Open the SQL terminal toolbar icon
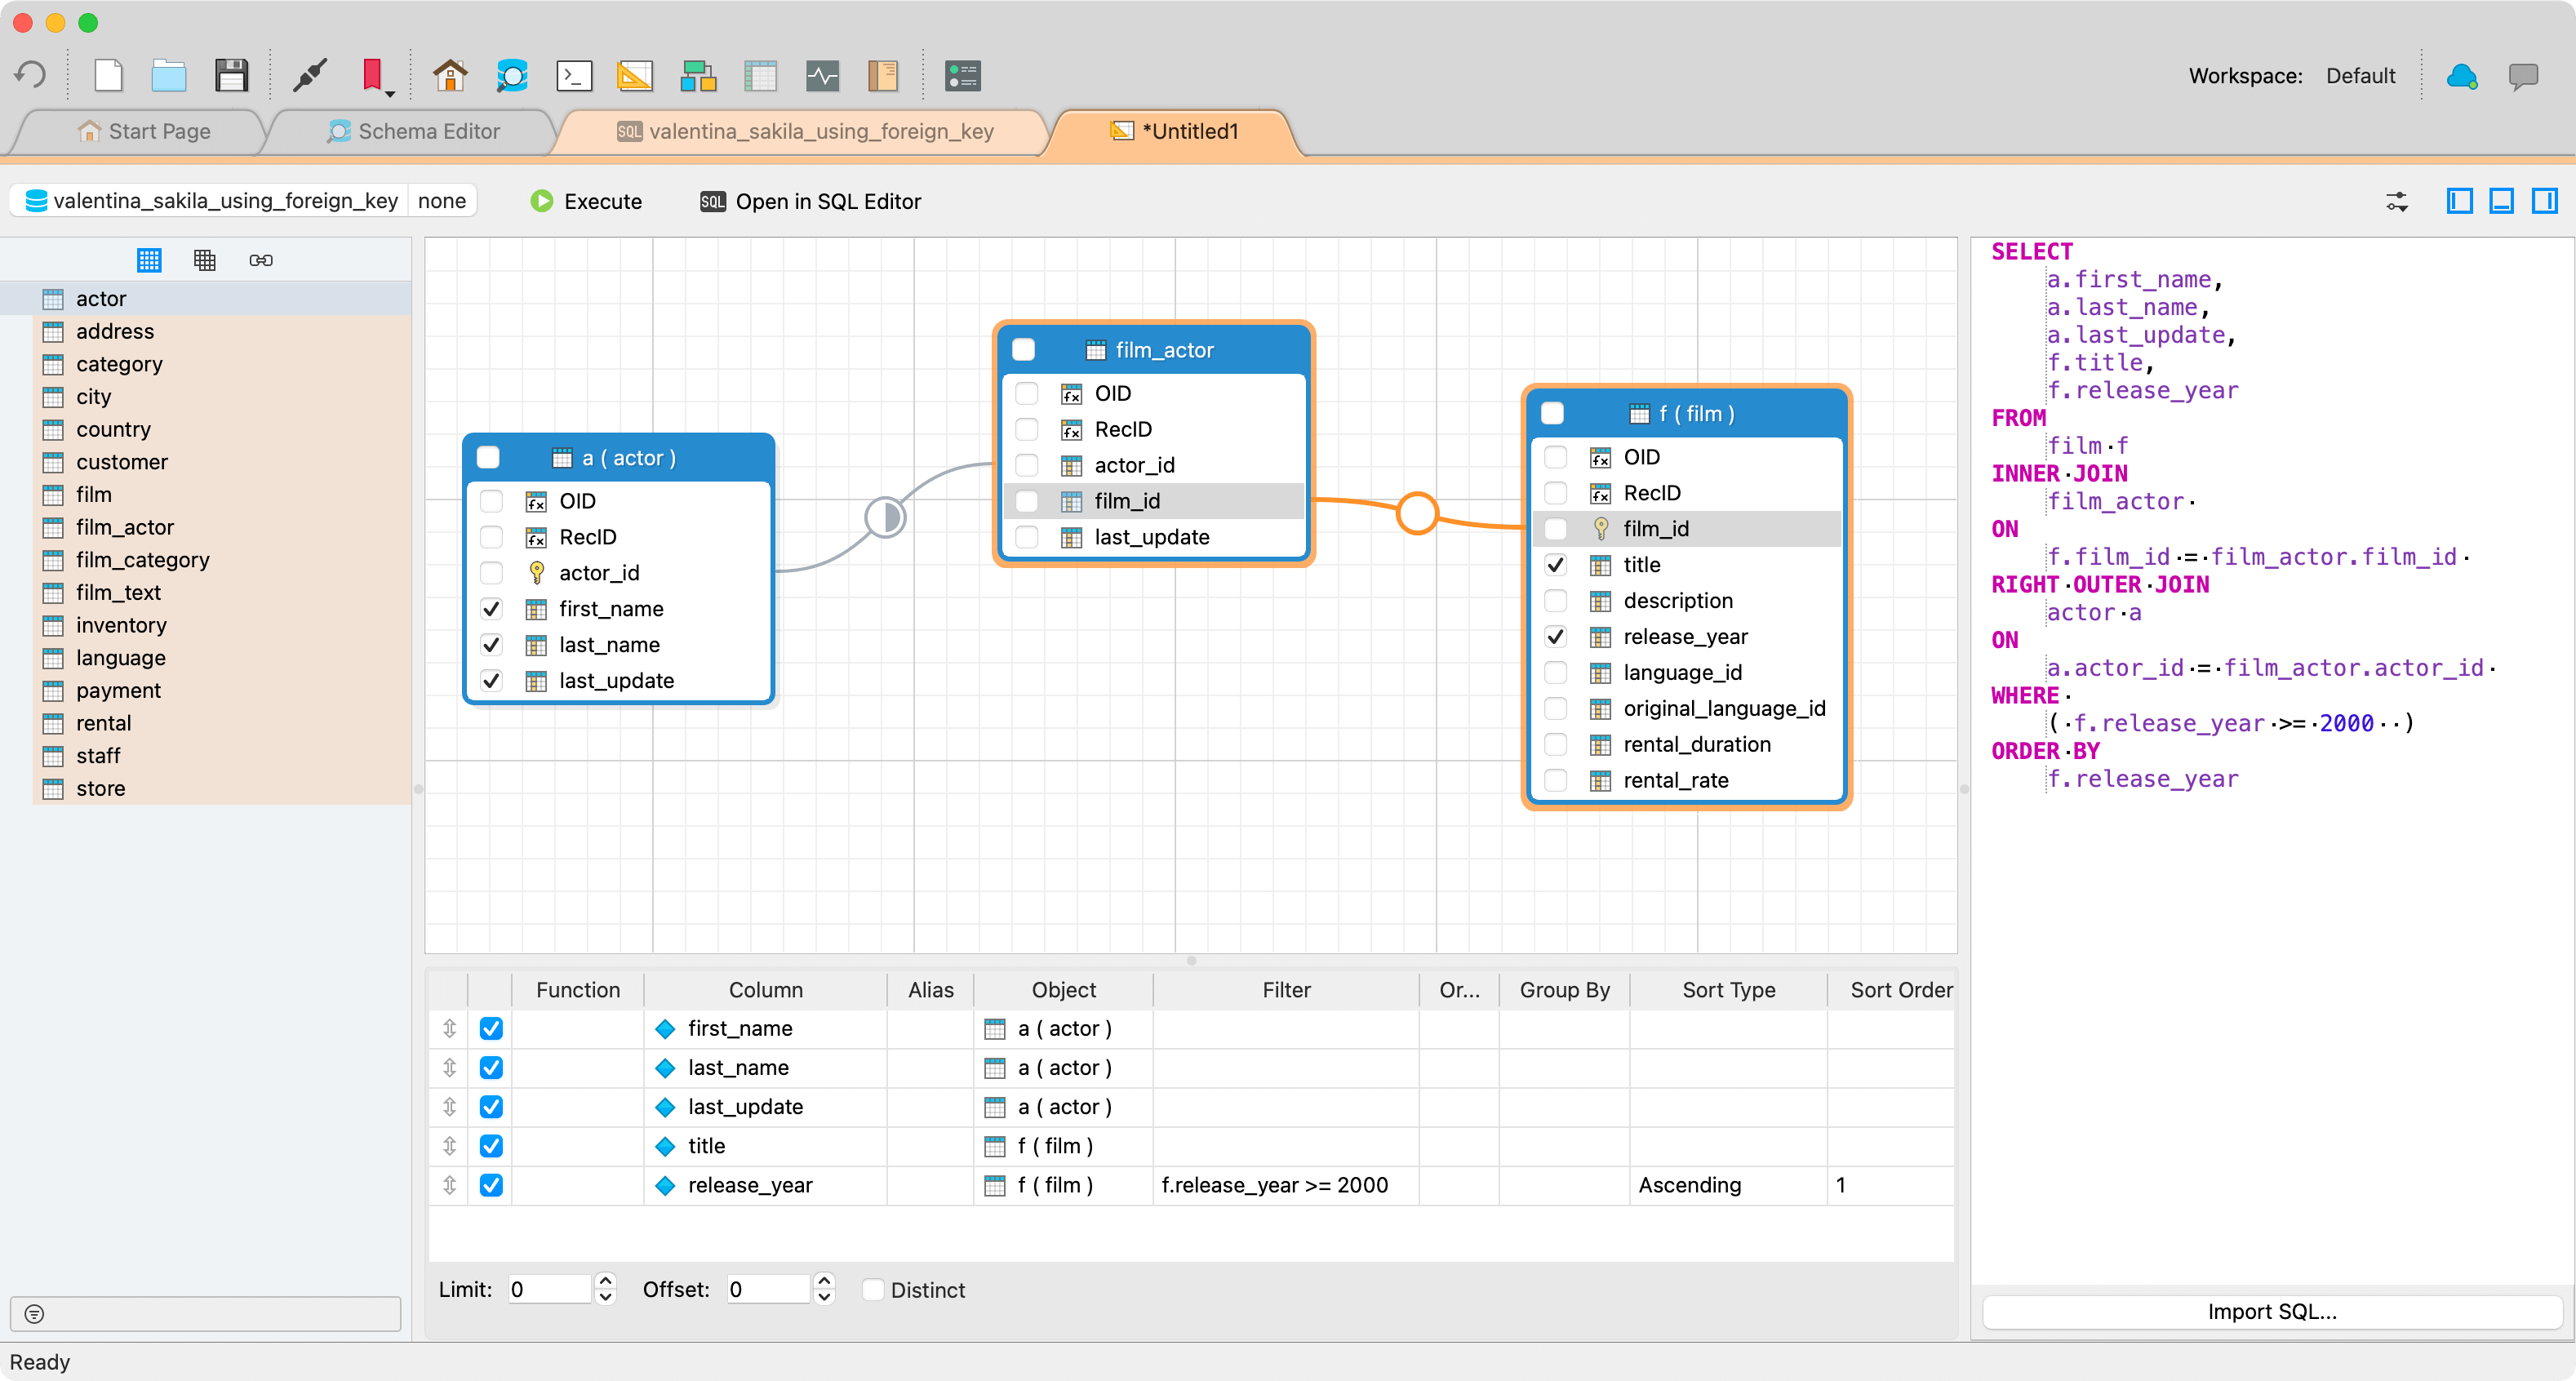The width and height of the screenshot is (2576, 1381). (x=574, y=76)
